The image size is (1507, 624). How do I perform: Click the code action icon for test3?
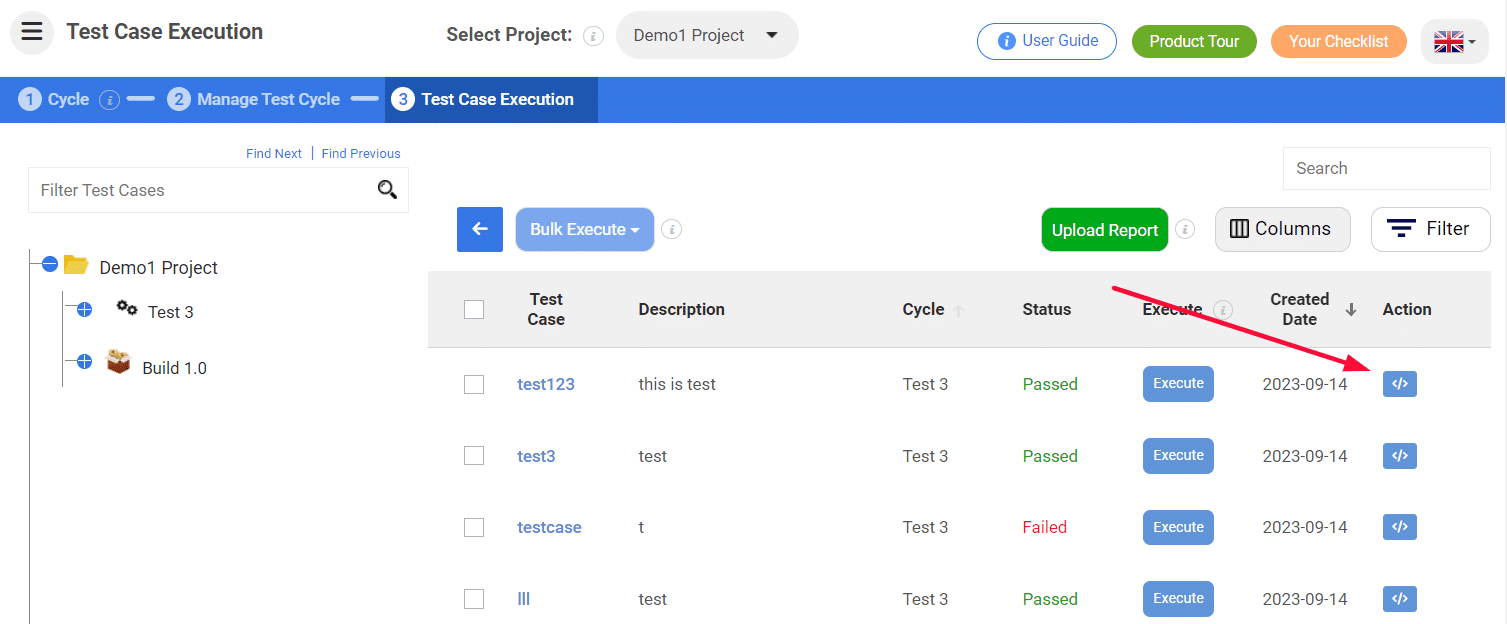(1400, 456)
